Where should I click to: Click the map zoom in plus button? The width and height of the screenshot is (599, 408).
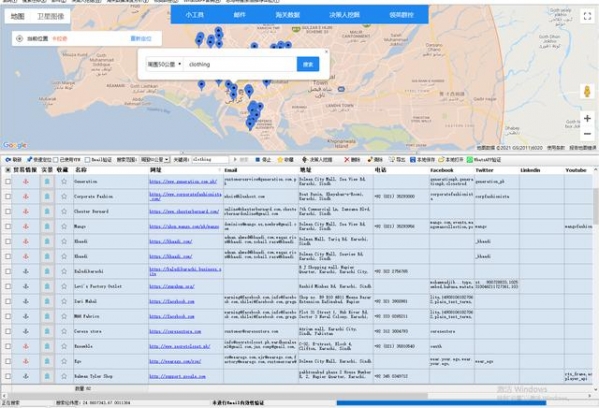(x=587, y=119)
